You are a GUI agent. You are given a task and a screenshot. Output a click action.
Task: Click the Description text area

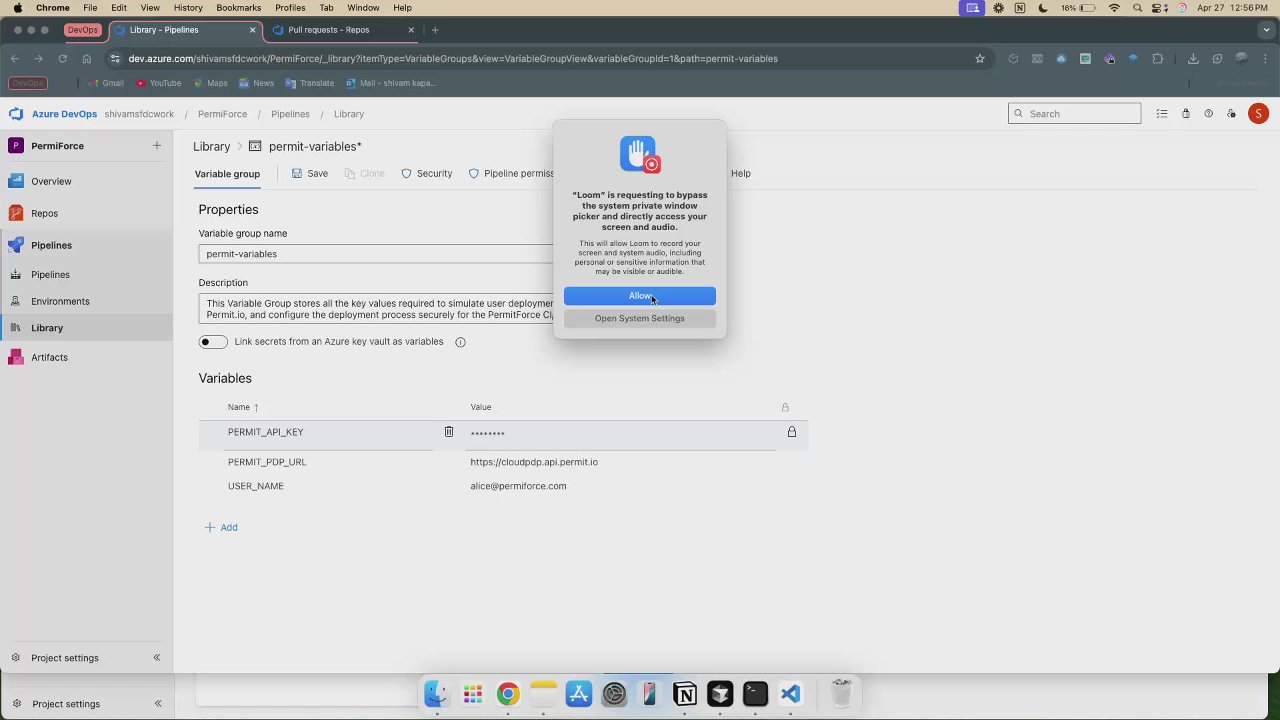point(376,309)
